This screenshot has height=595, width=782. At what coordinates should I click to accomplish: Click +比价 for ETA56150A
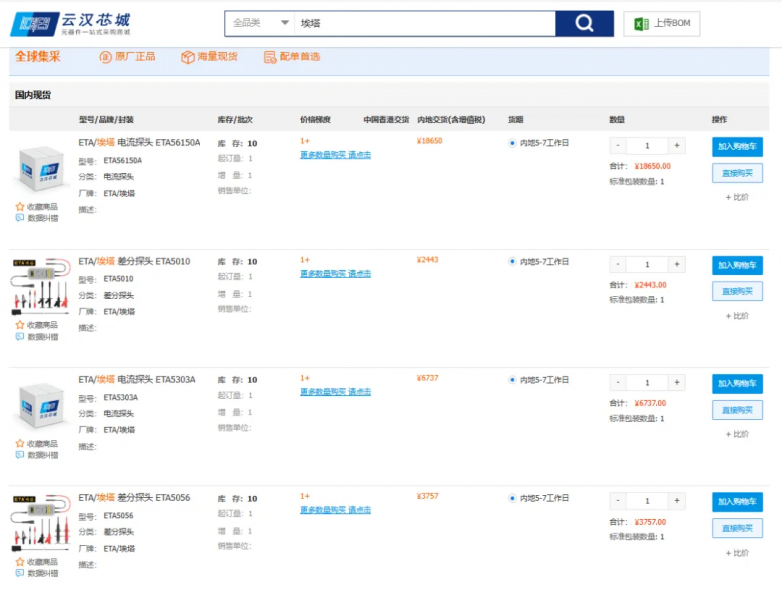coord(737,198)
